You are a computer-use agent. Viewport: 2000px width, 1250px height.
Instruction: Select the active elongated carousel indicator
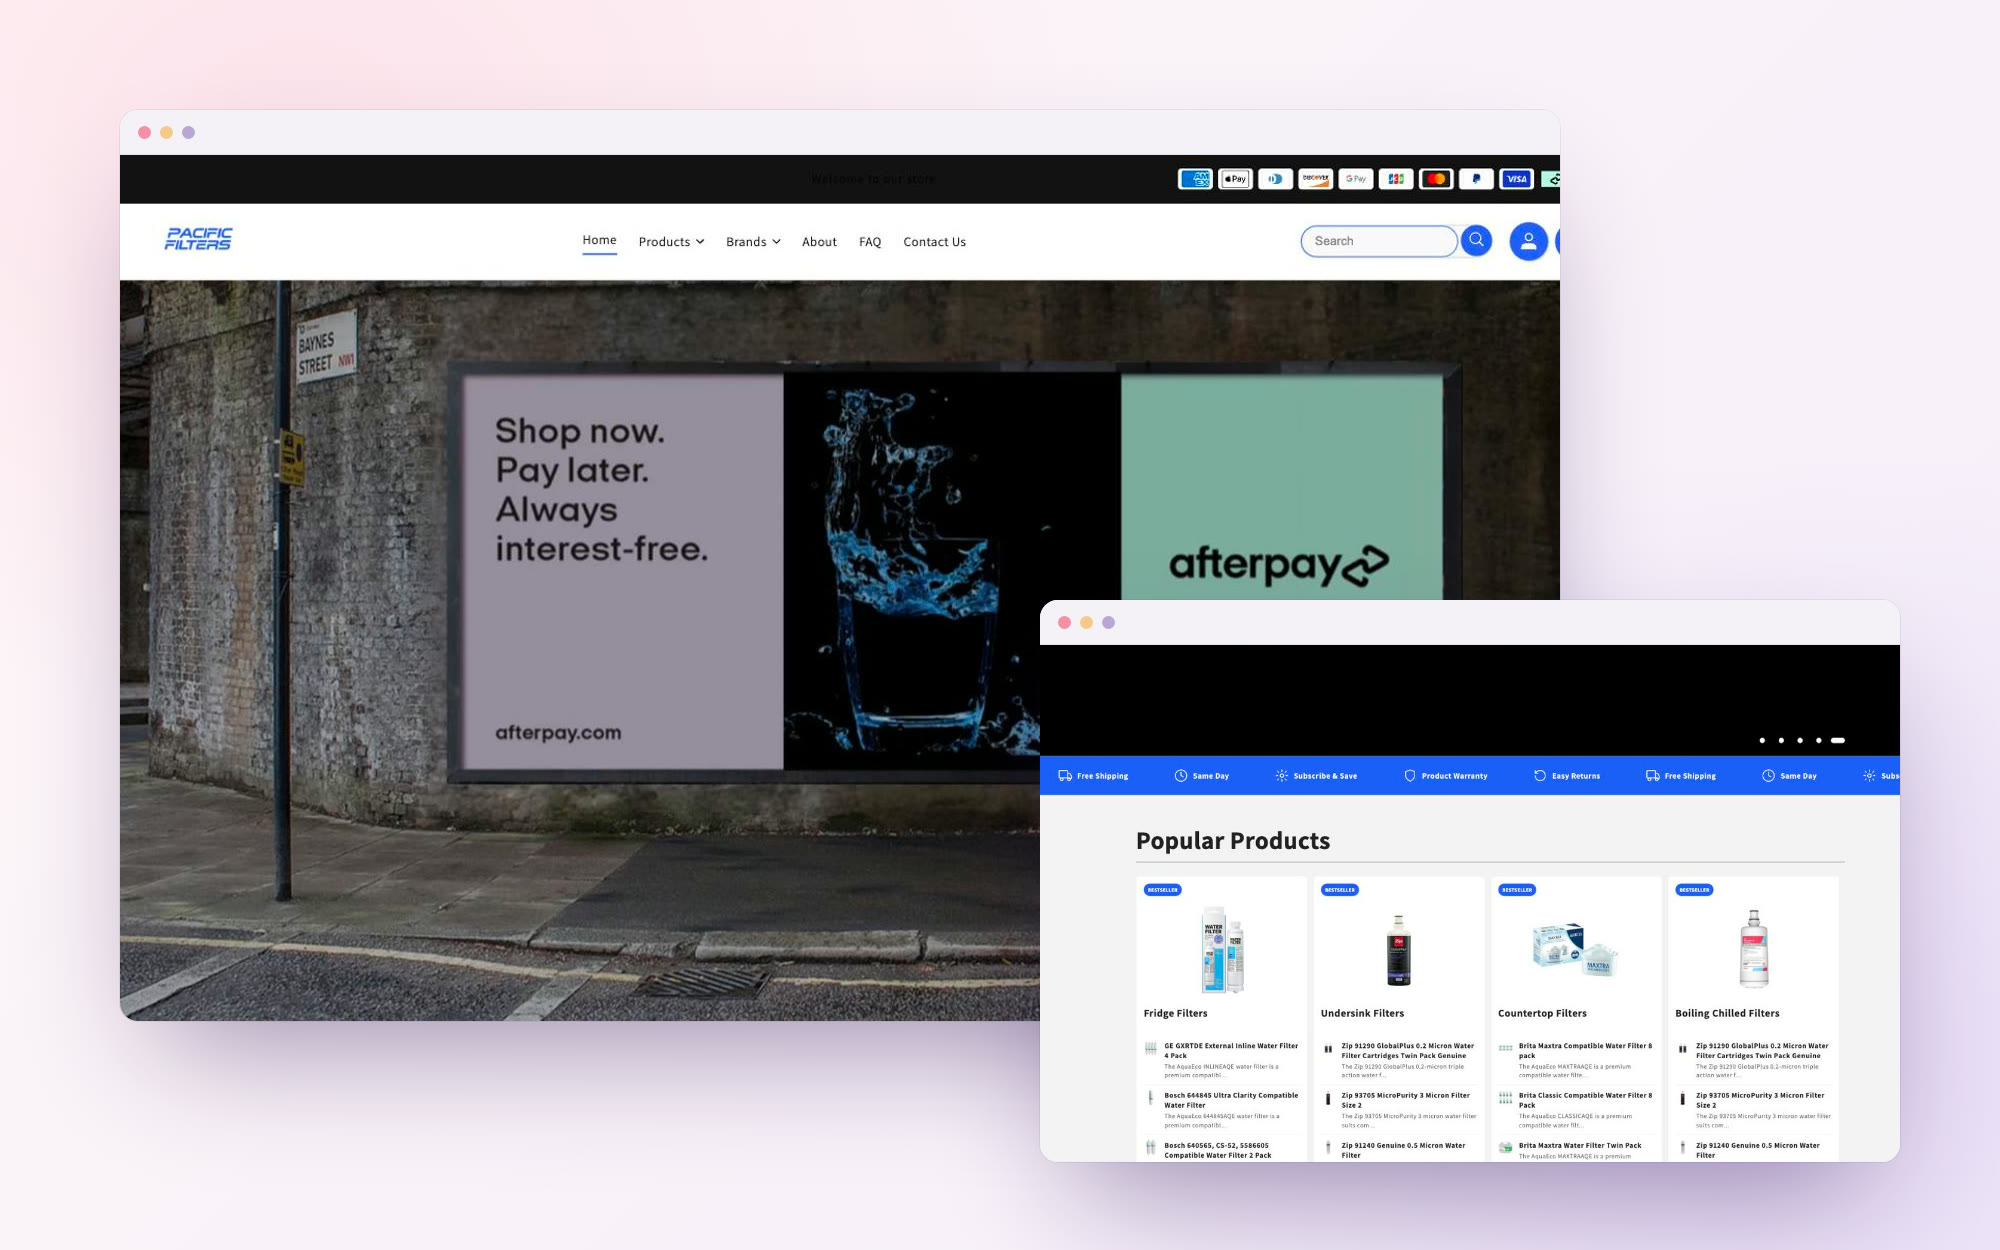point(1838,741)
